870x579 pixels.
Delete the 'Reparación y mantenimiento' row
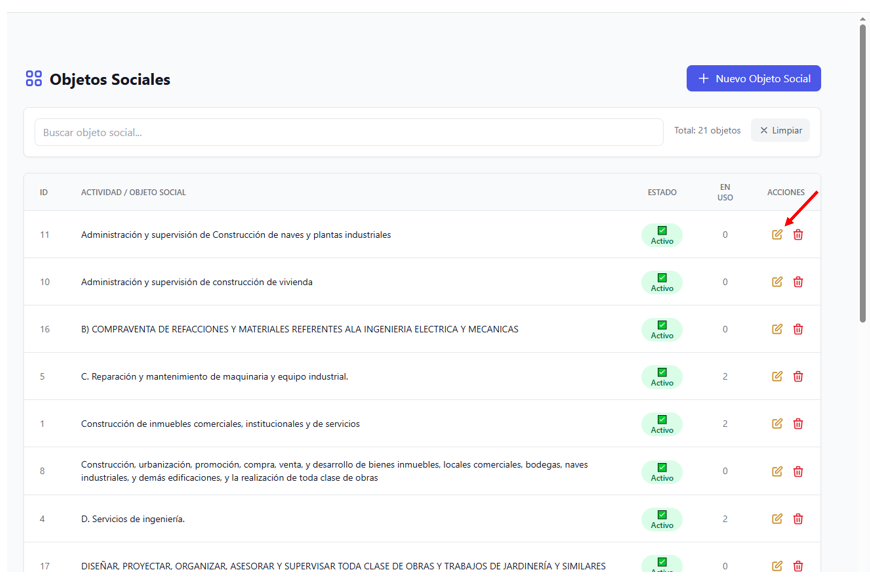click(798, 376)
